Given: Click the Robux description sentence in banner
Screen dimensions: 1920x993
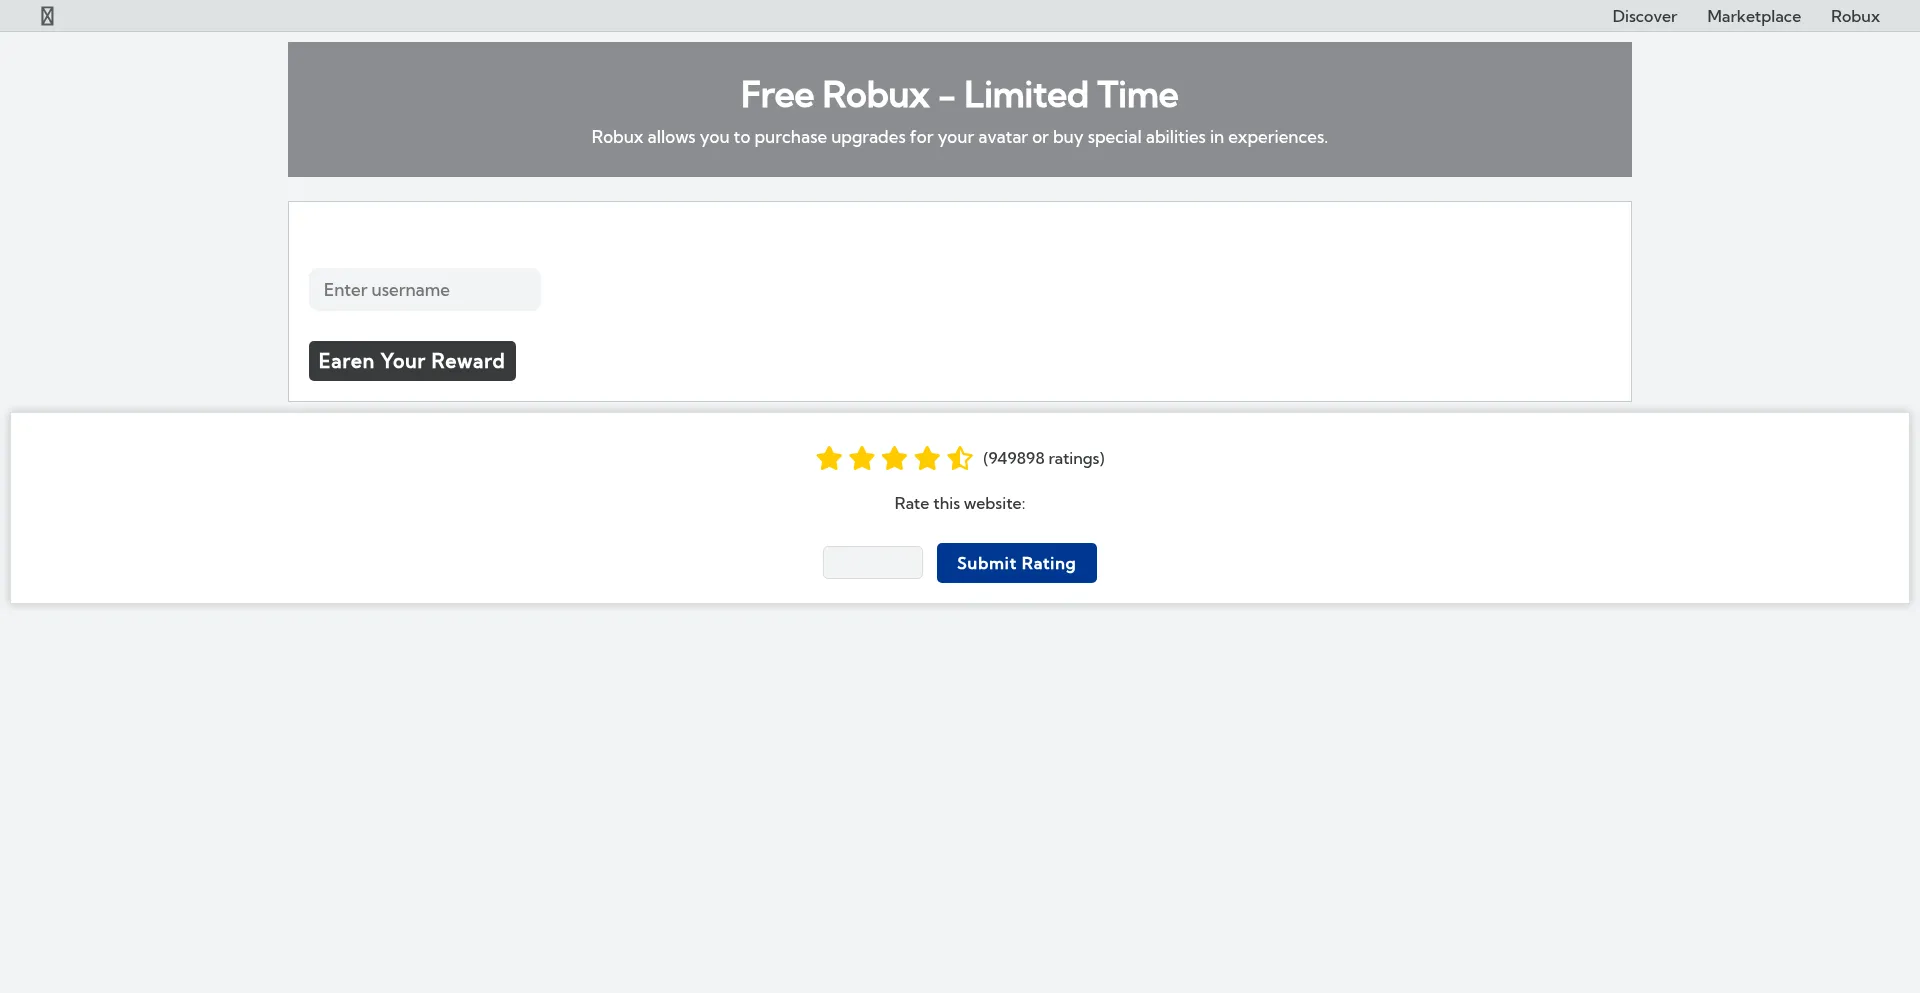Looking at the screenshot, I should (x=960, y=137).
